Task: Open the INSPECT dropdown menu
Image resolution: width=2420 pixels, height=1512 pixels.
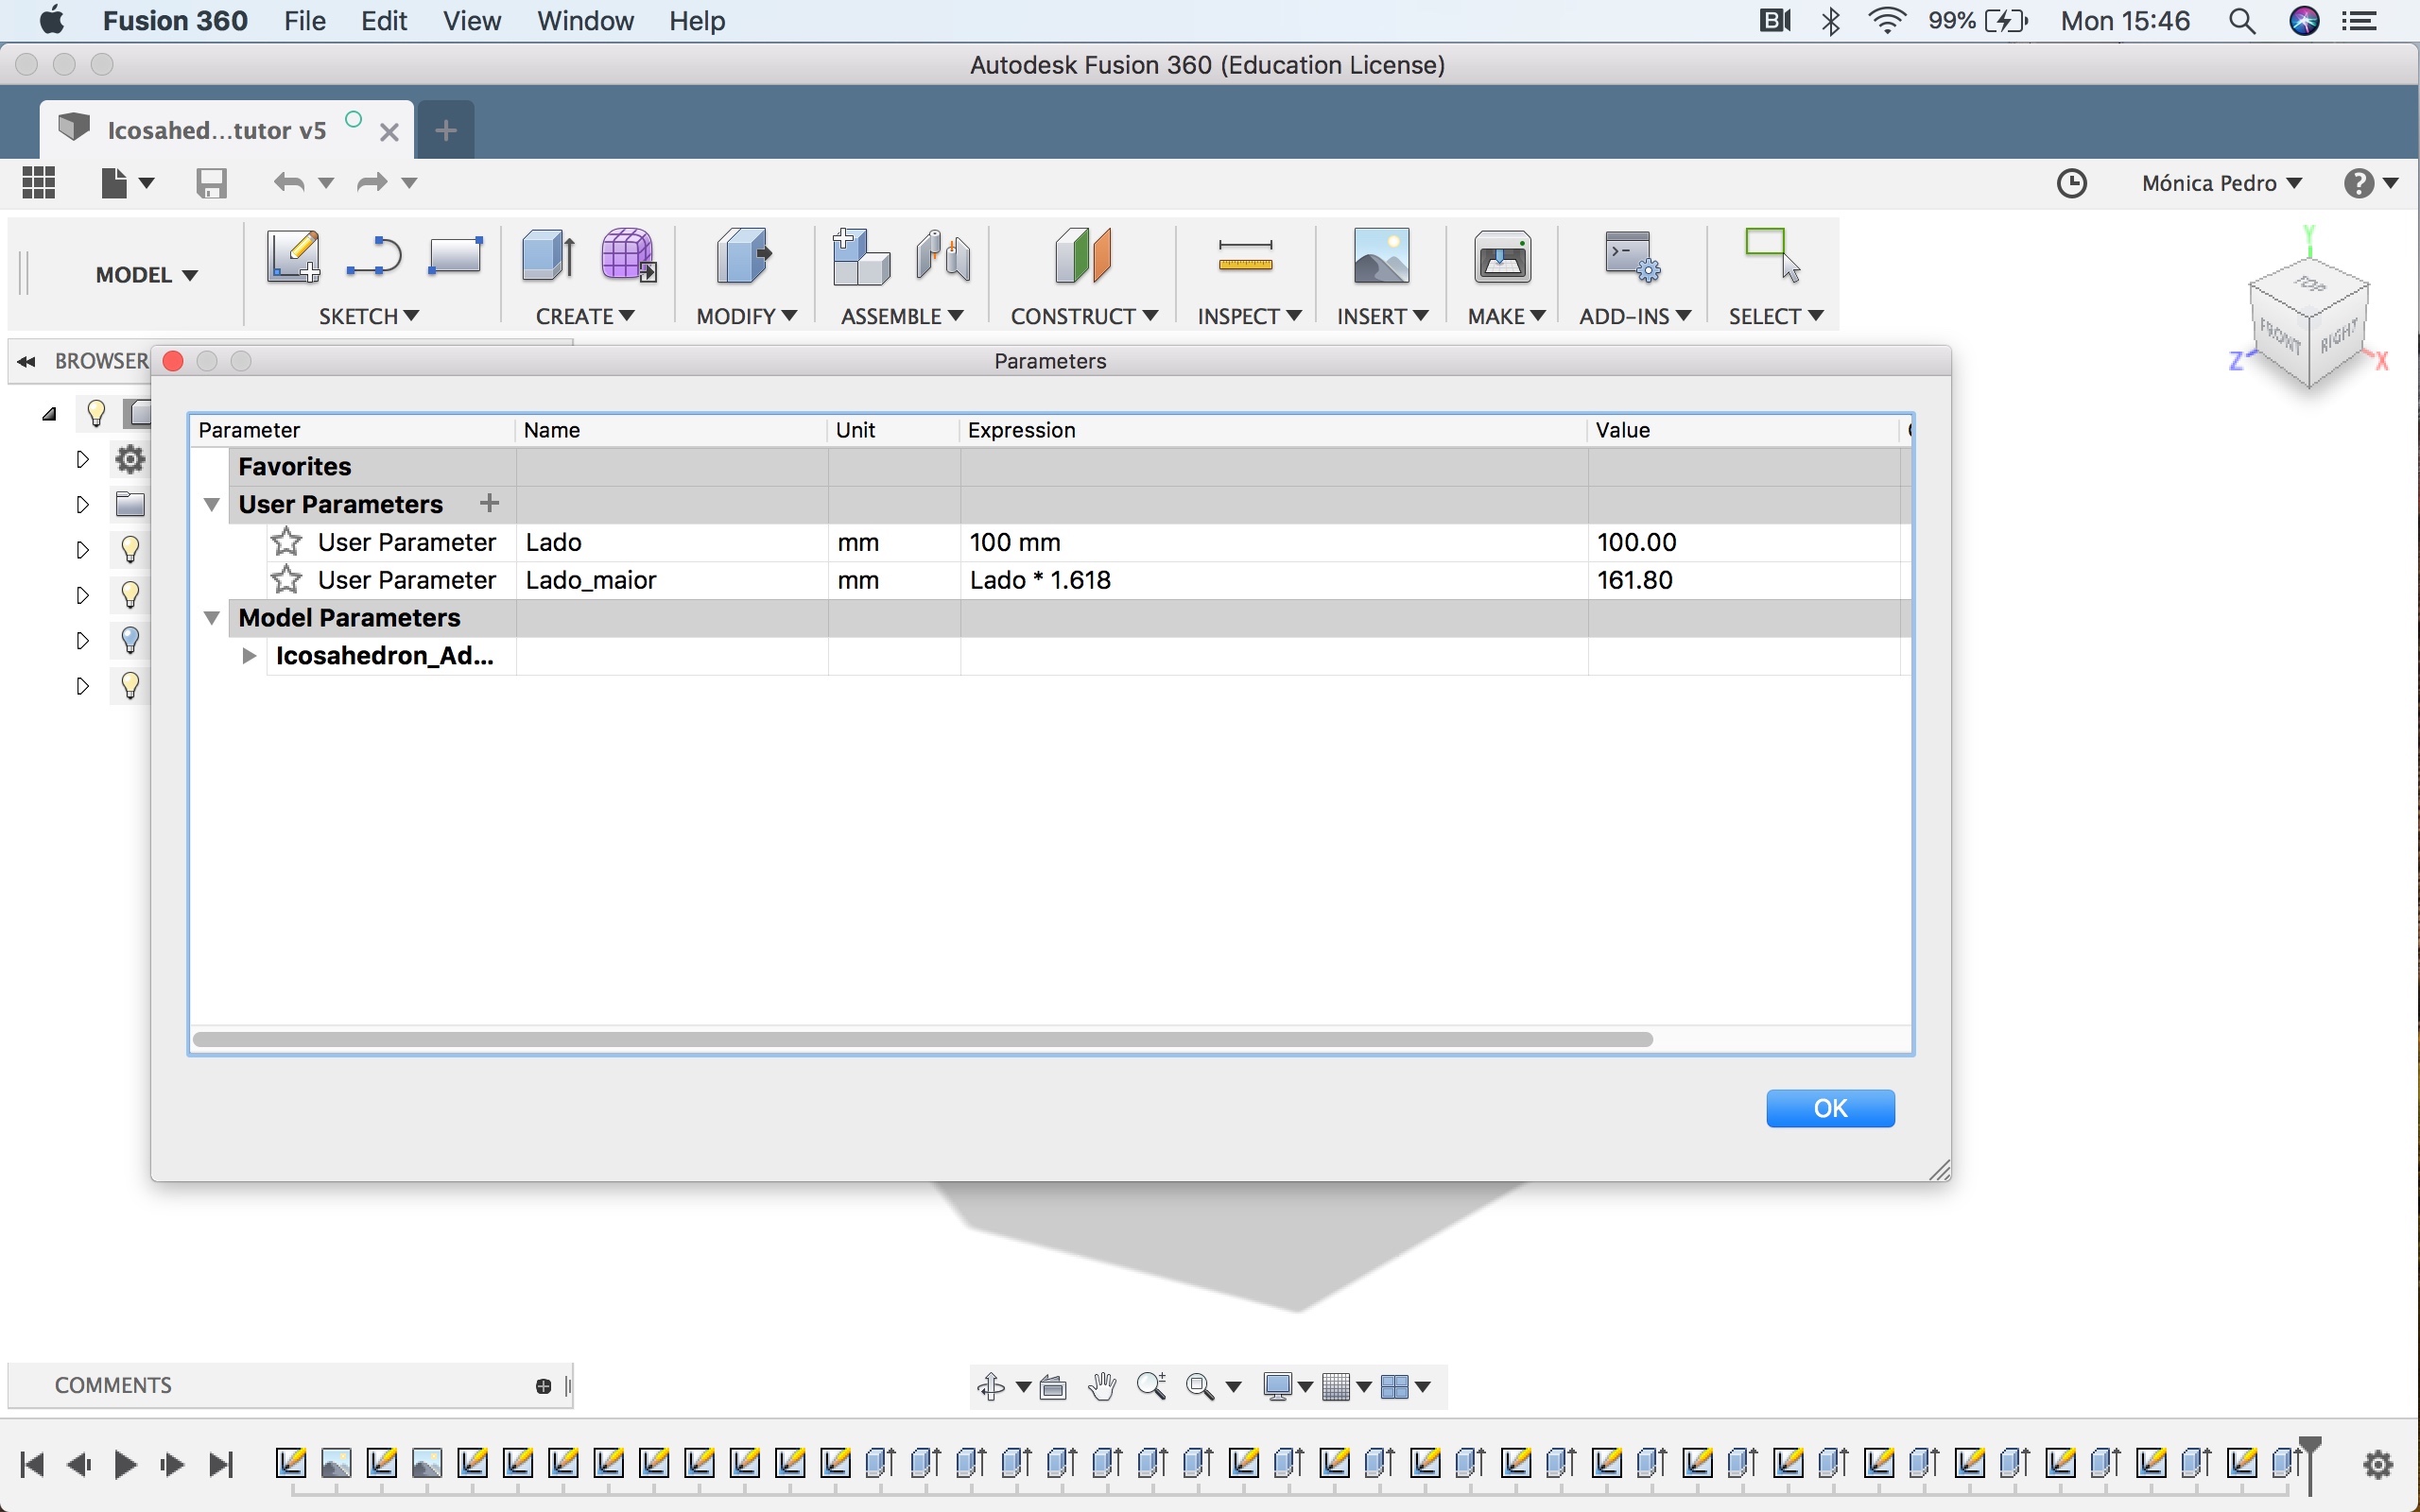Action: (1249, 316)
